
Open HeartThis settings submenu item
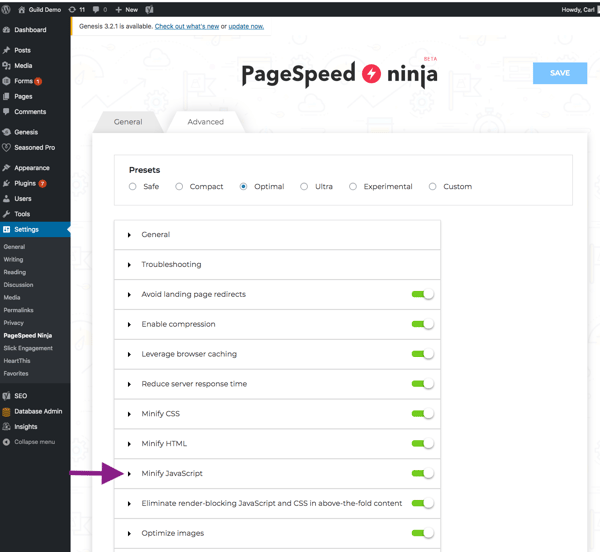pos(17,361)
